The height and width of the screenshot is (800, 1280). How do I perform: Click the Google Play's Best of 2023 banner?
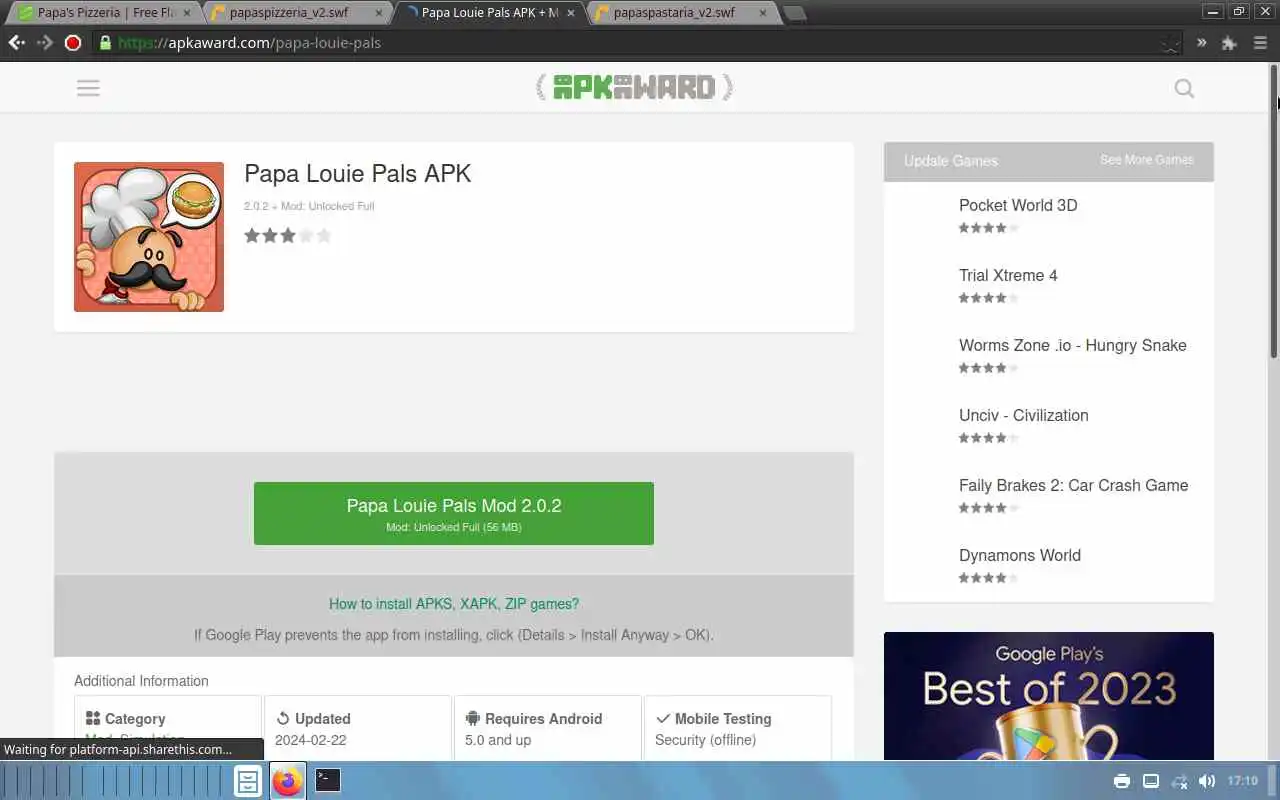coord(1049,696)
